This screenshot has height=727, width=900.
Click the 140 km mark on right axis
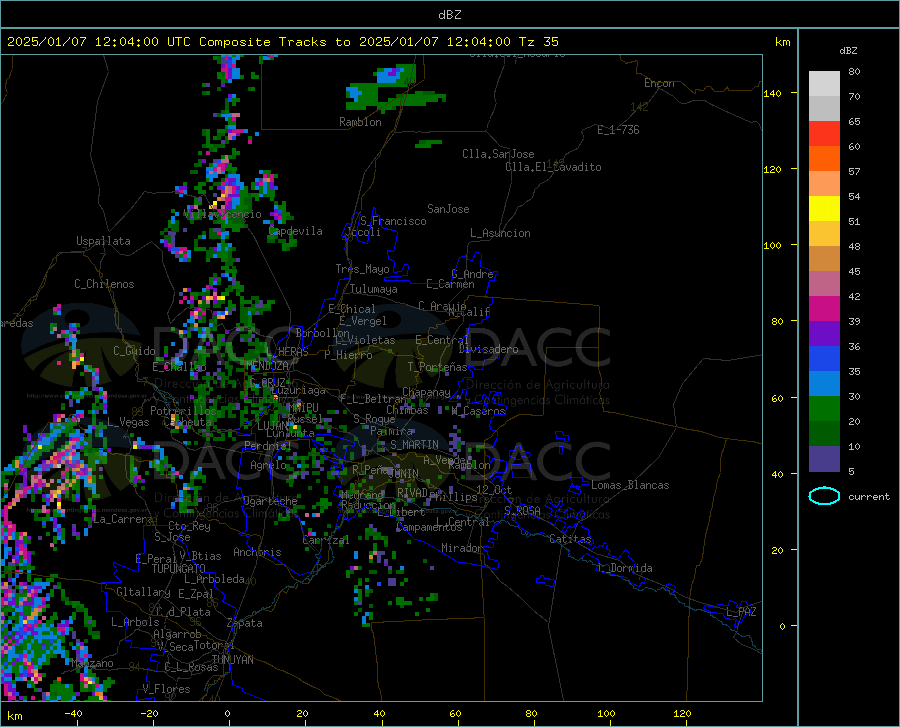(x=772, y=93)
